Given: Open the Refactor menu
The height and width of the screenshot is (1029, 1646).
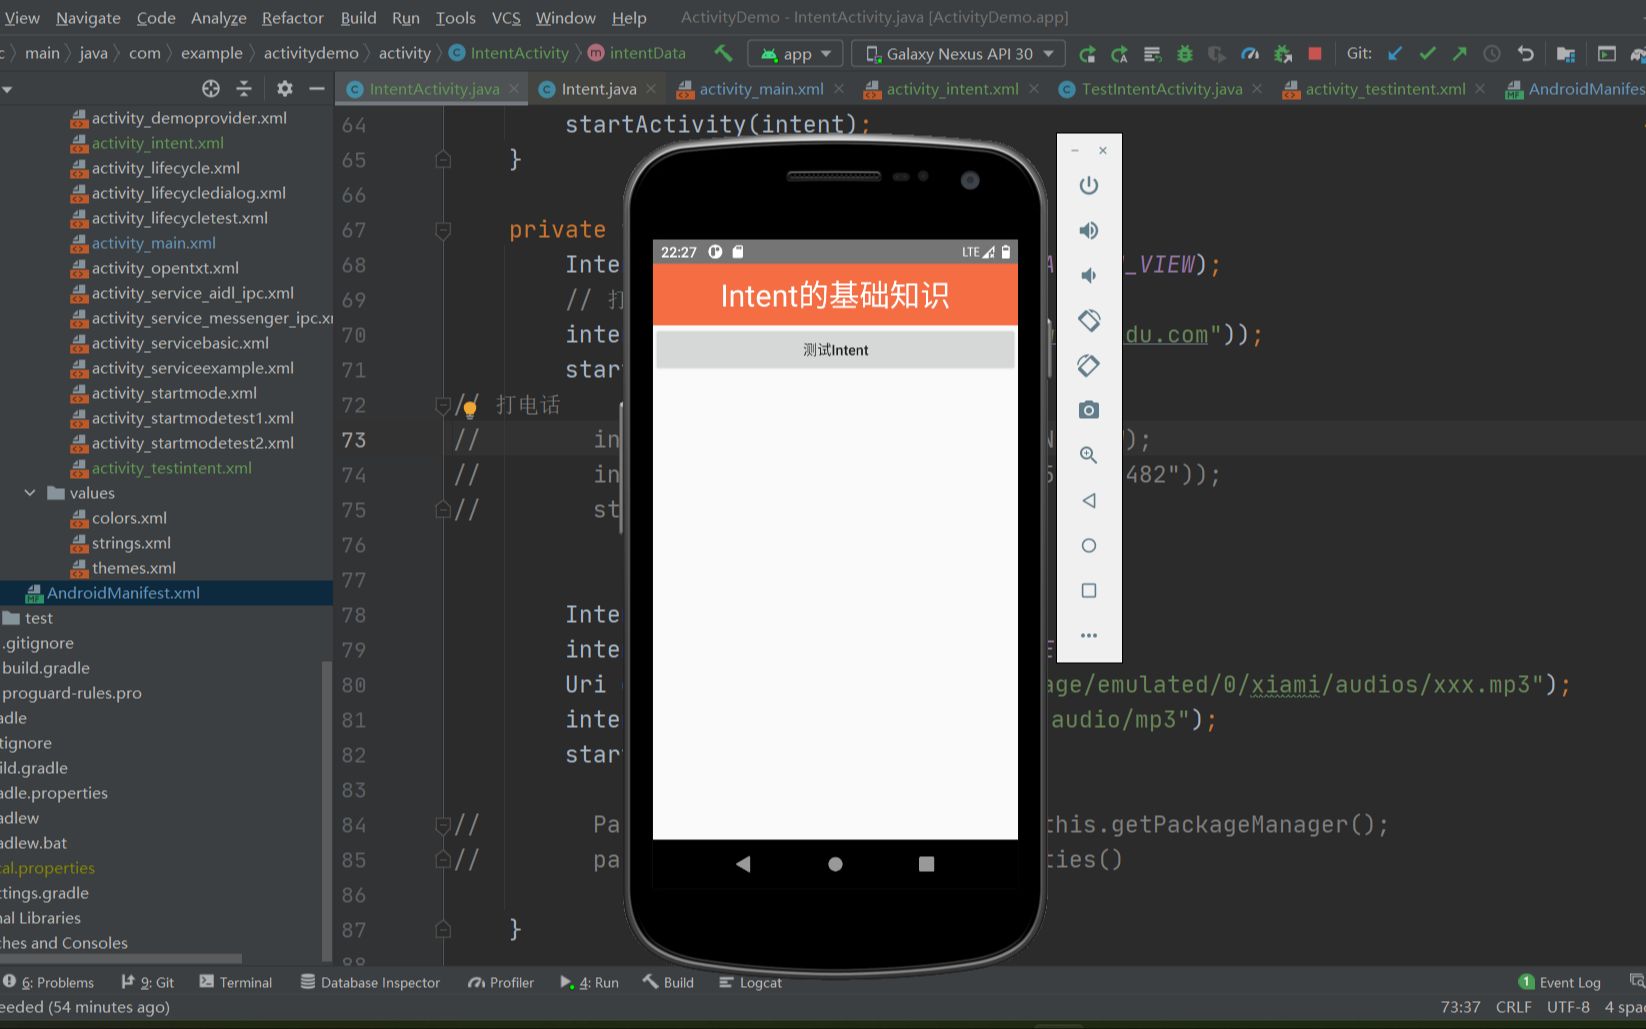Looking at the screenshot, I should 292,17.
